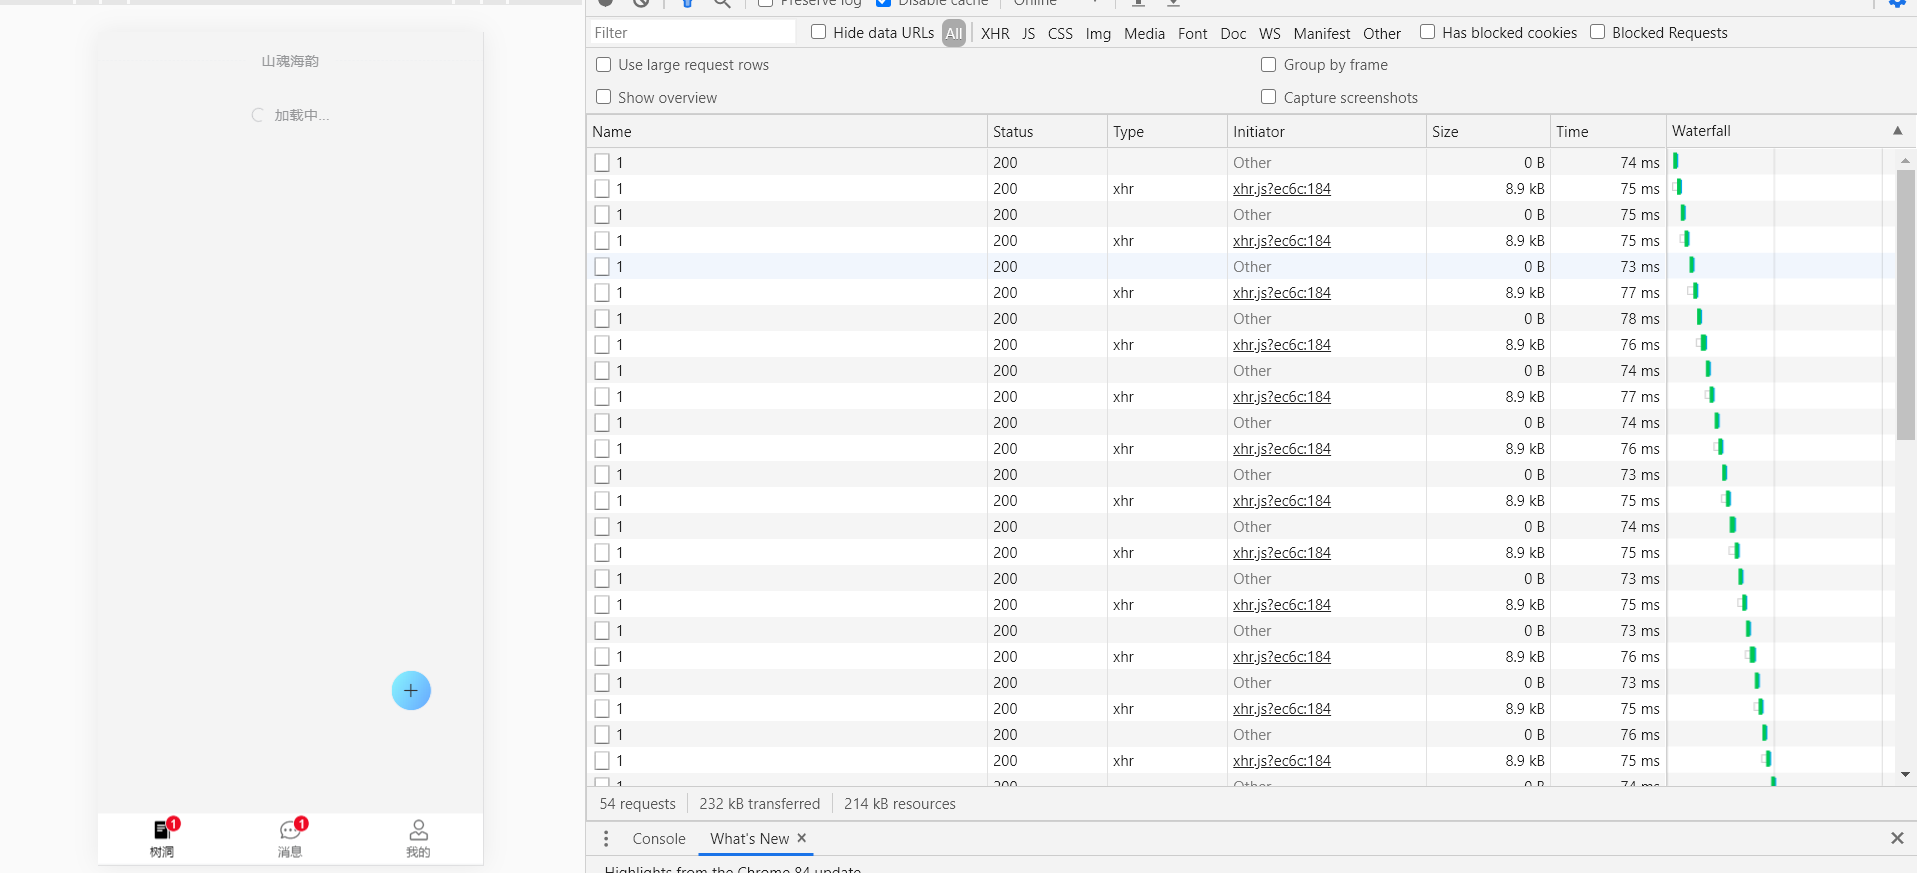The image size is (1917, 873).
Task: Select the What's New drawer tab
Action: coord(749,839)
